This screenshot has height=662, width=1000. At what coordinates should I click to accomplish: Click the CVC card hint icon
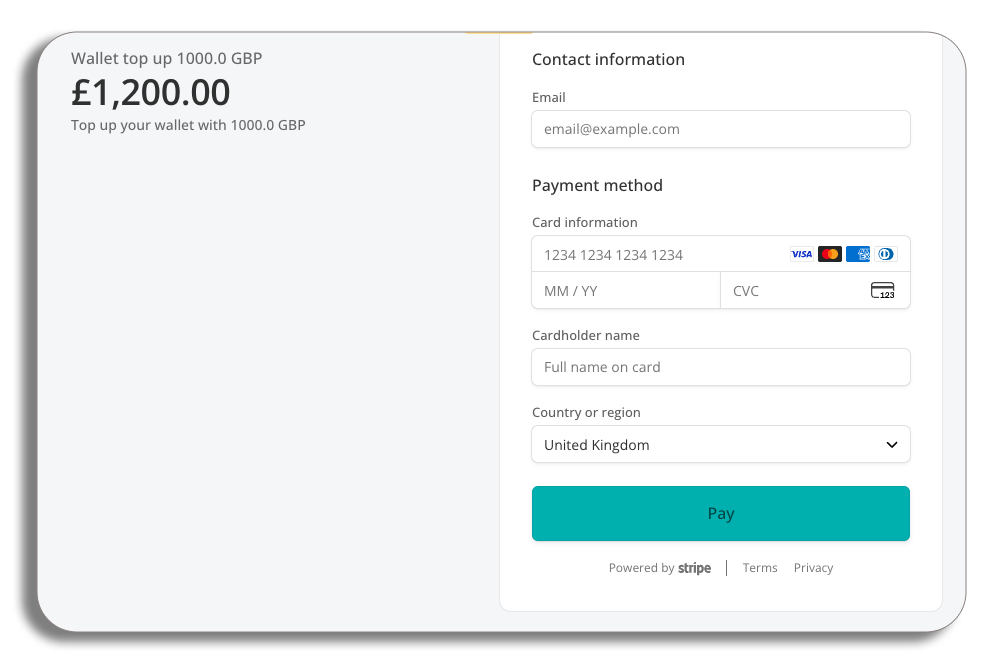(882, 291)
